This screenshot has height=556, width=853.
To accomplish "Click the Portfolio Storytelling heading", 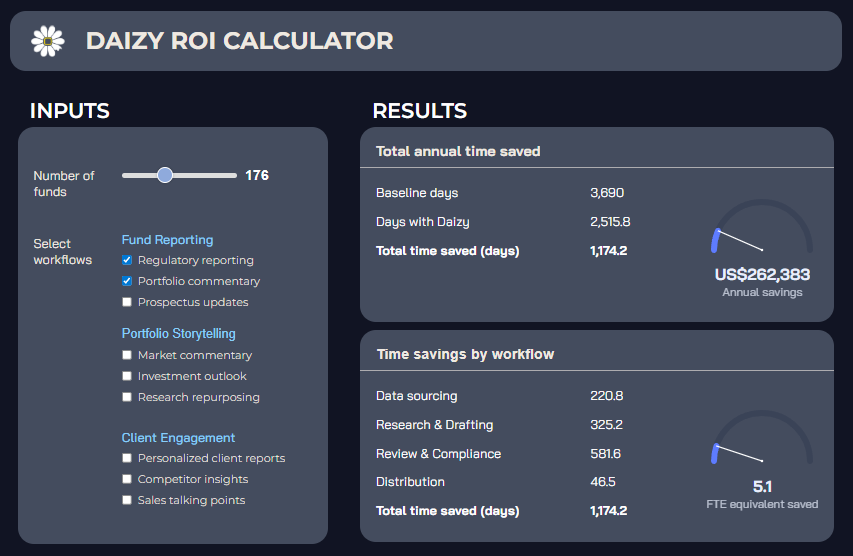I will point(178,333).
